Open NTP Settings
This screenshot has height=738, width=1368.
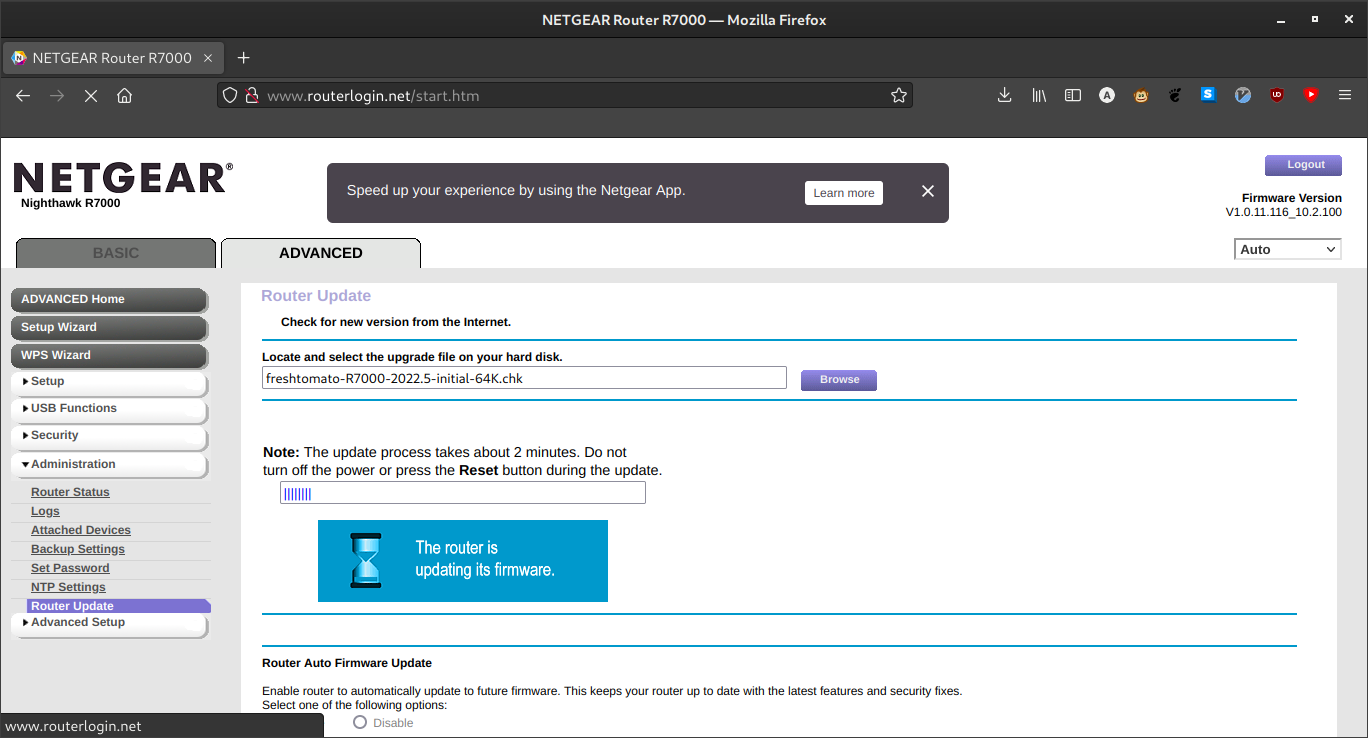click(x=68, y=587)
